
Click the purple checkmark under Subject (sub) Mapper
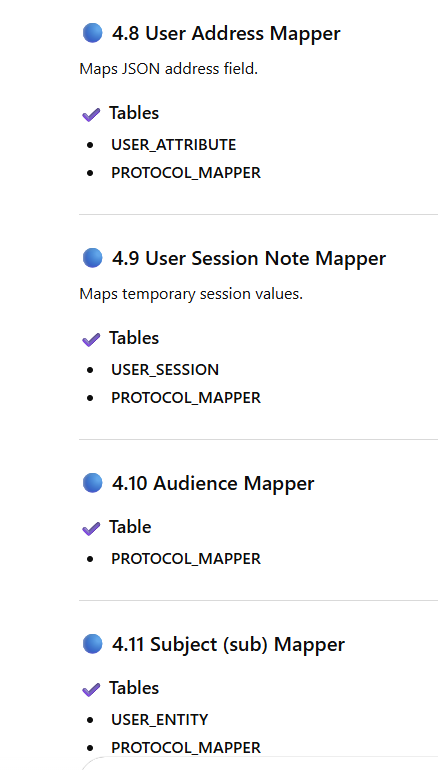point(91,689)
